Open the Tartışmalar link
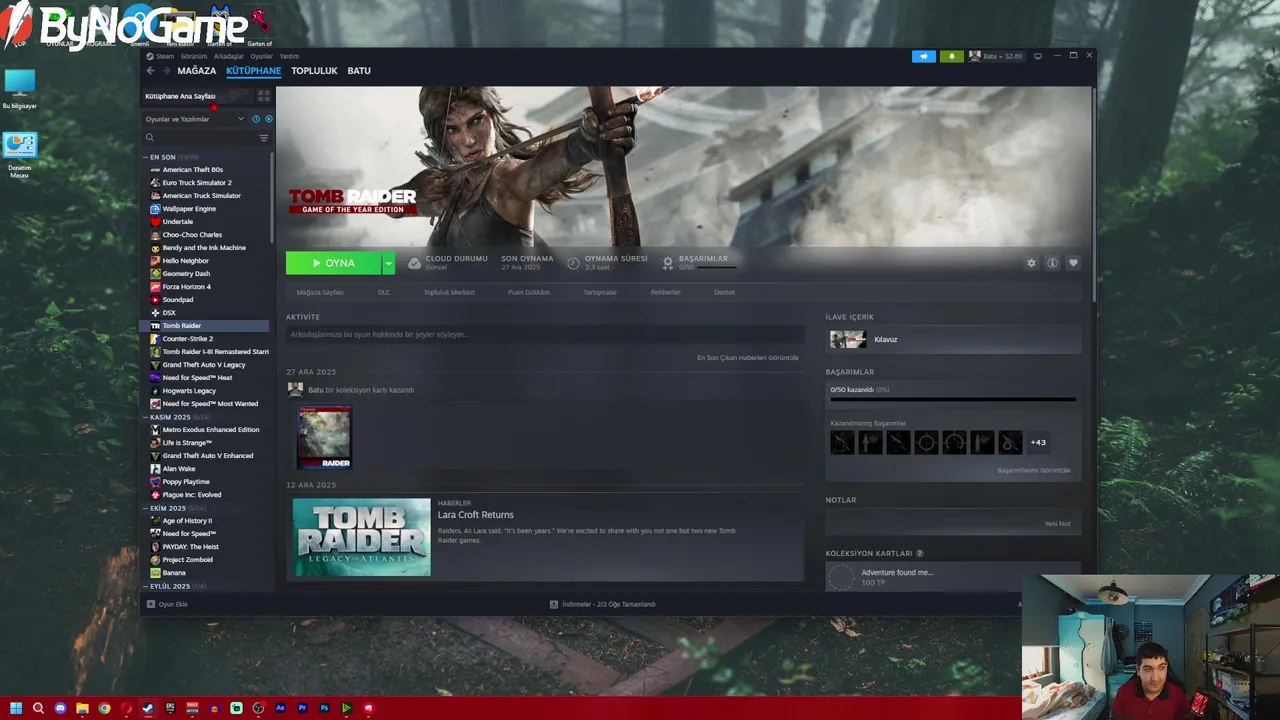 pos(600,292)
